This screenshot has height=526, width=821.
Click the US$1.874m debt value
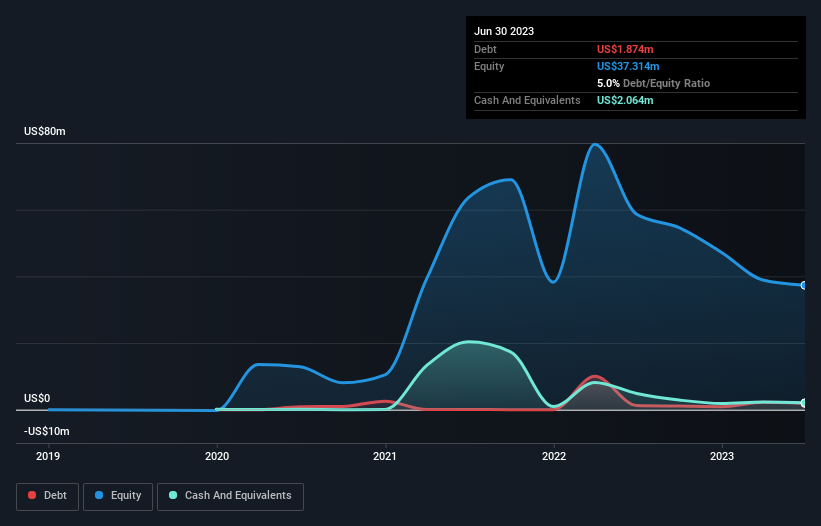click(x=625, y=49)
